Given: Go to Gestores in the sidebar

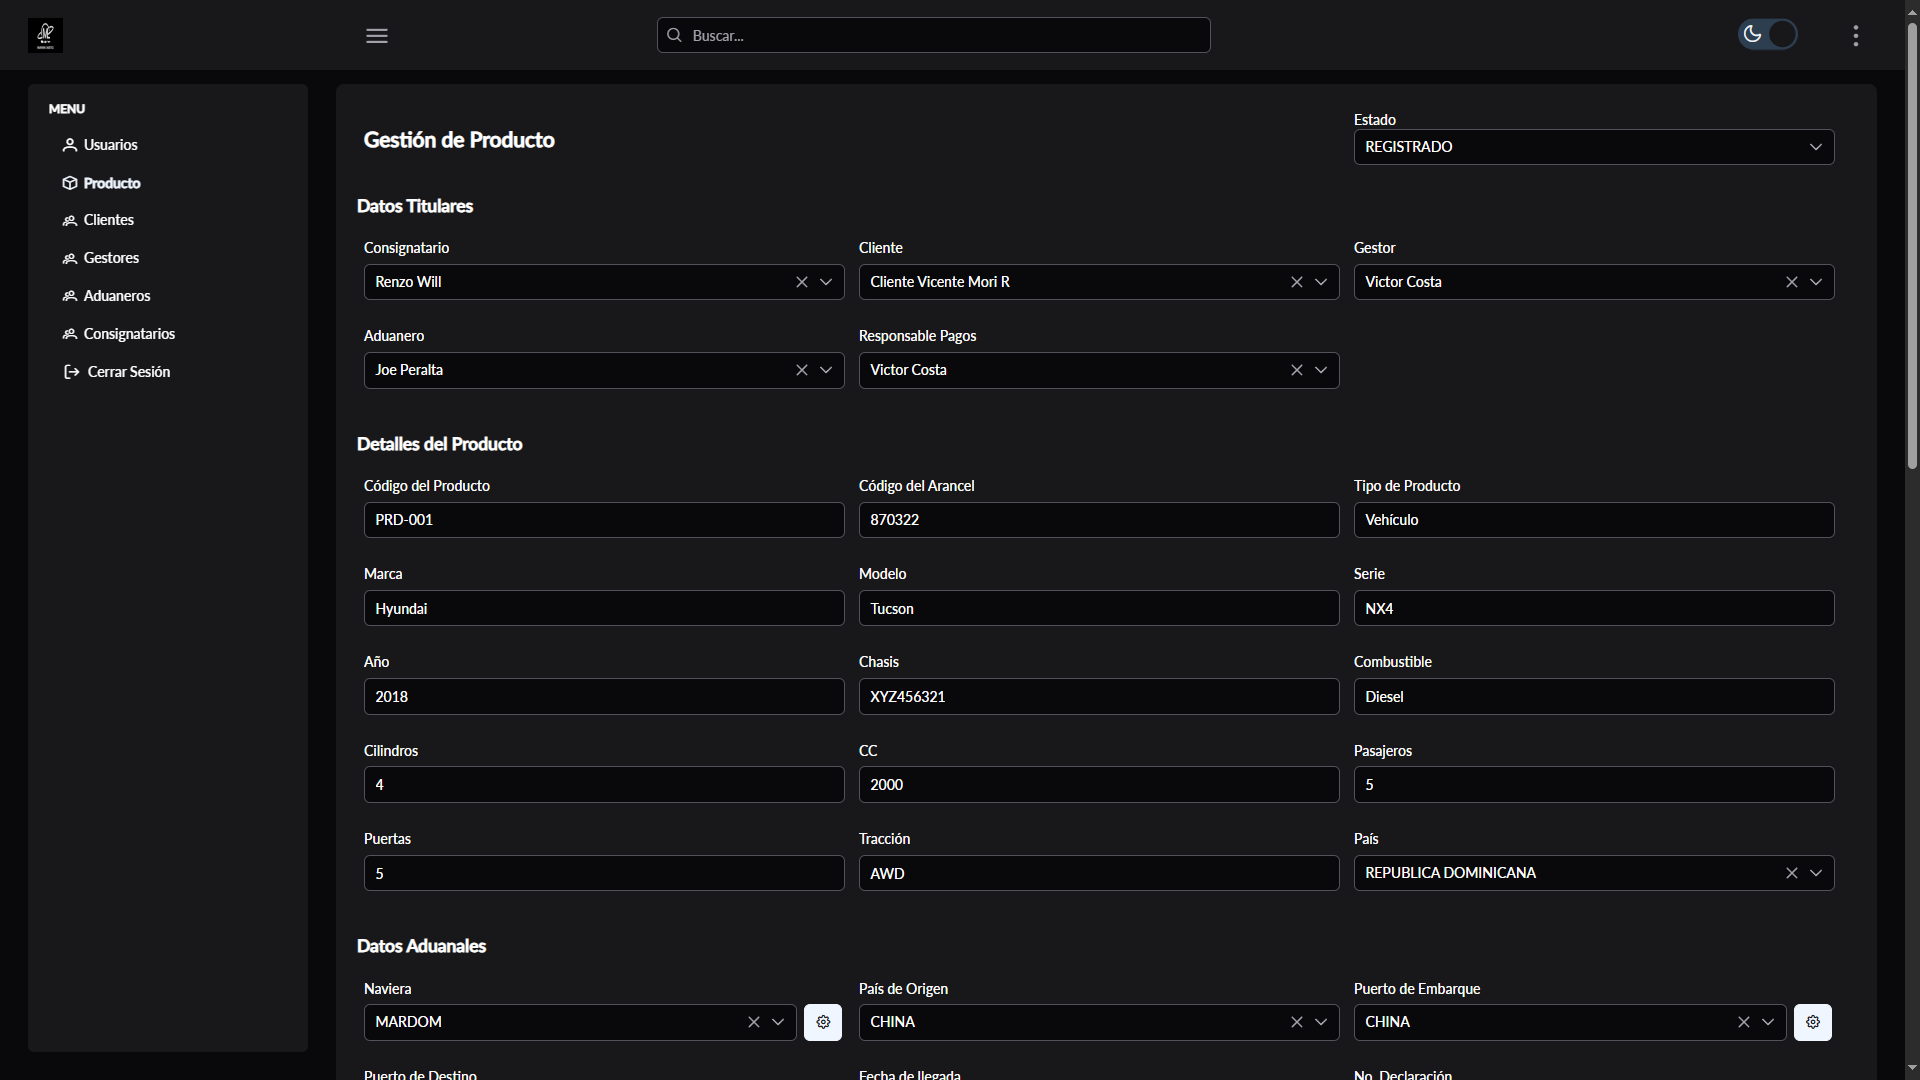Looking at the screenshot, I should point(111,258).
